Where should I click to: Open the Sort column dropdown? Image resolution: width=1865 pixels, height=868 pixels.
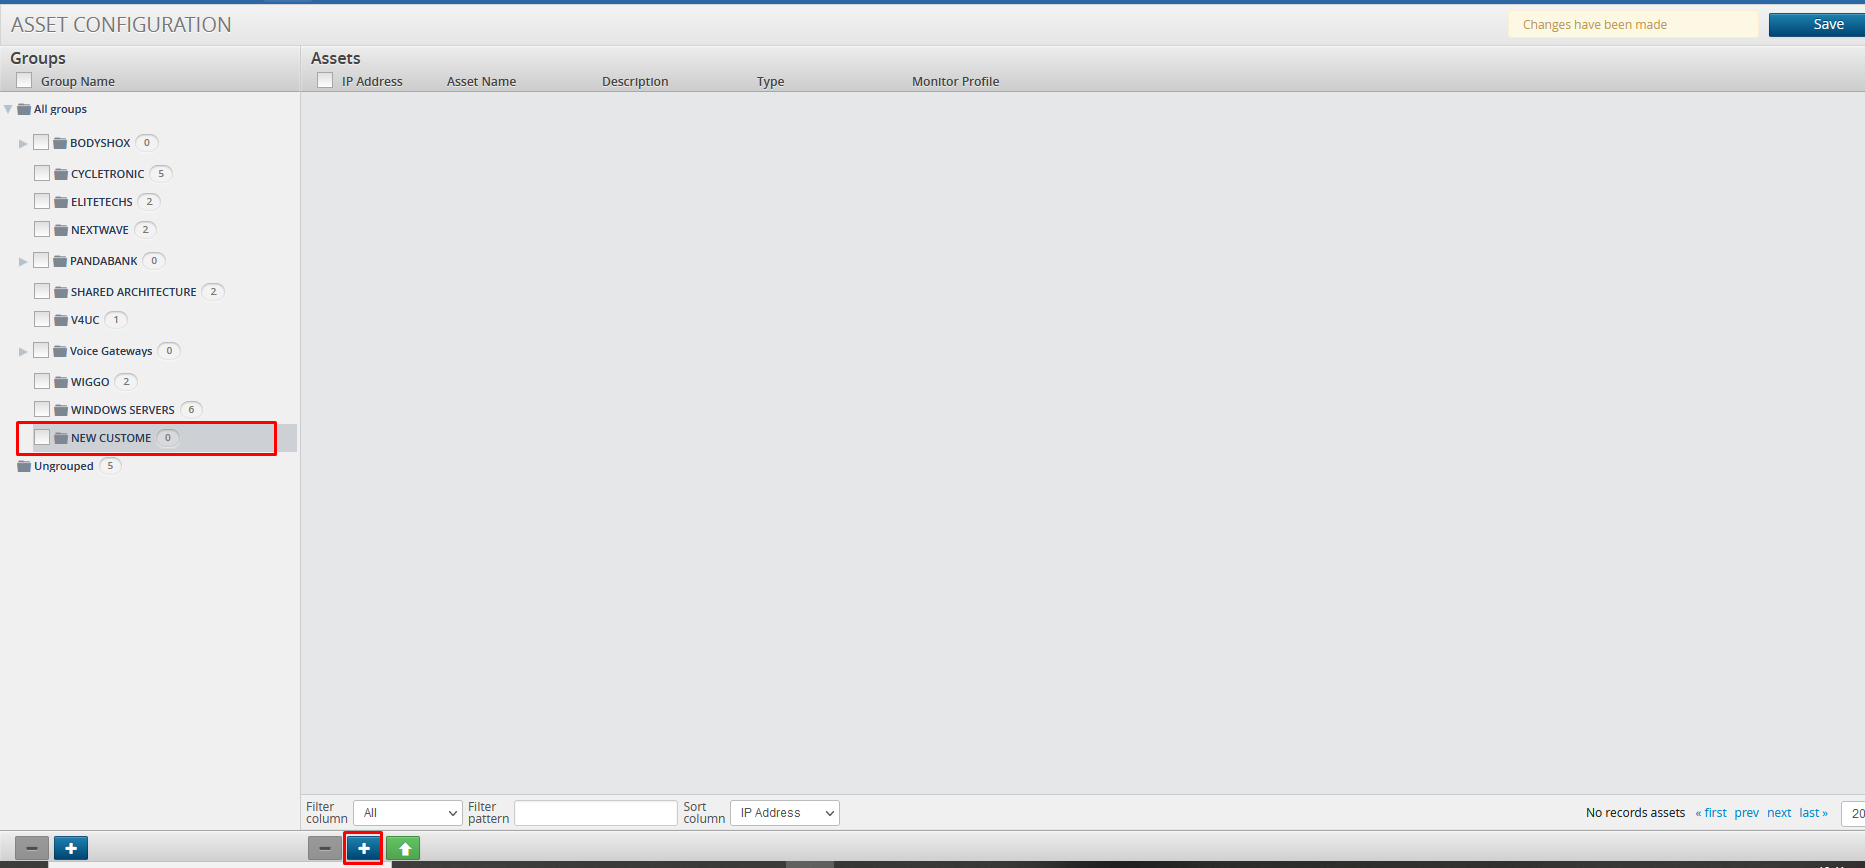785,813
